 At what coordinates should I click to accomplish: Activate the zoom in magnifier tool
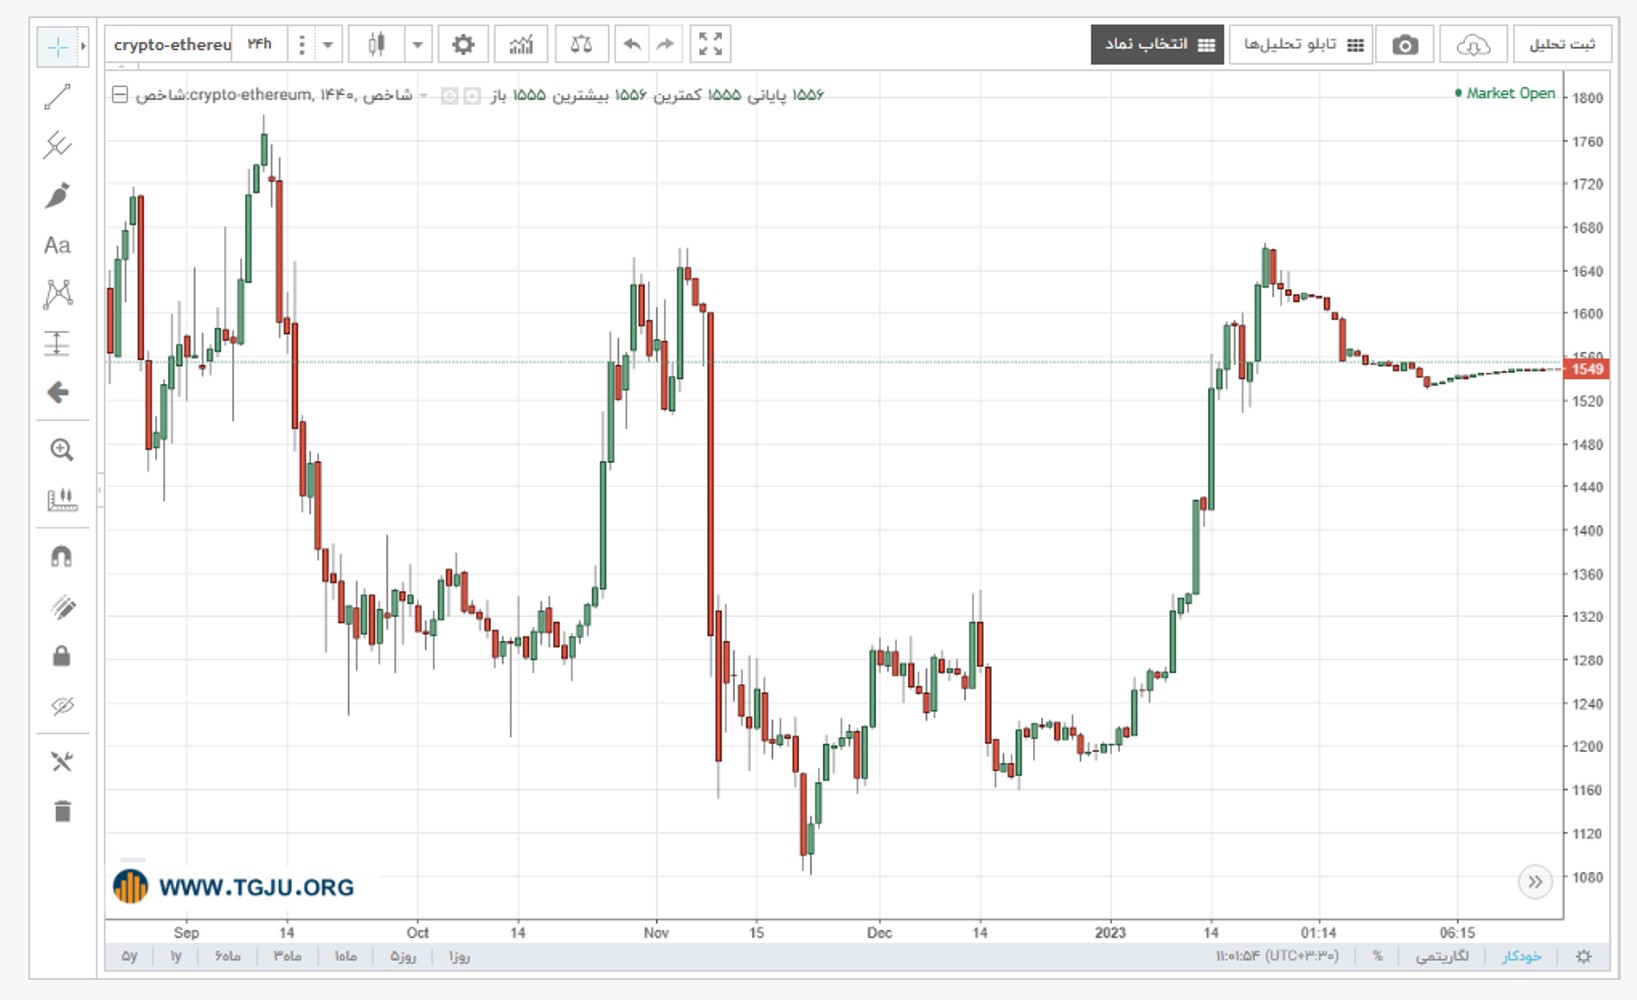(61, 450)
